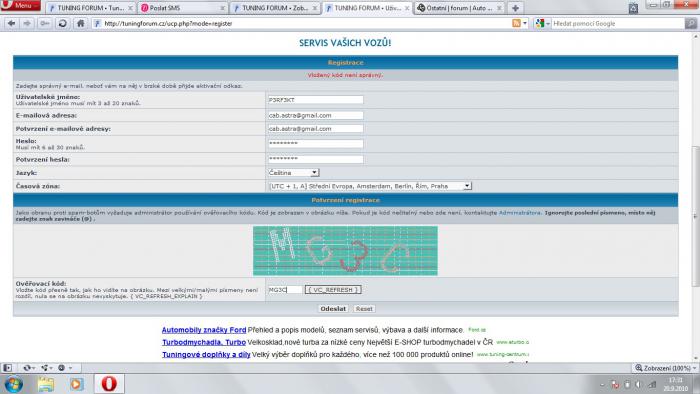Viewport: 700px width, 394px height.
Task: Open the RSS feed icon in address bar
Action: [x=517, y=23]
